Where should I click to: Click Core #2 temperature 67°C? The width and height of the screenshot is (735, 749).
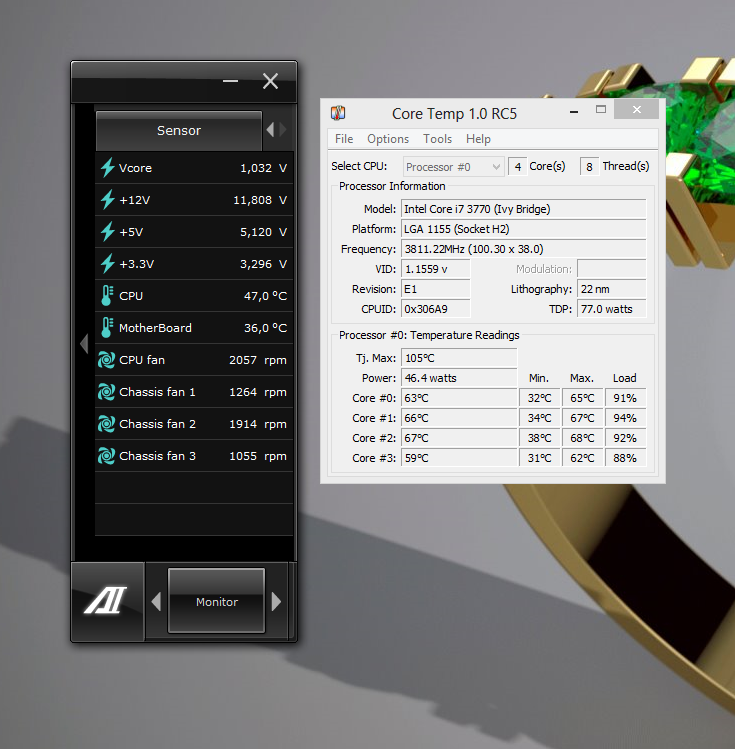click(x=459, y=439)
